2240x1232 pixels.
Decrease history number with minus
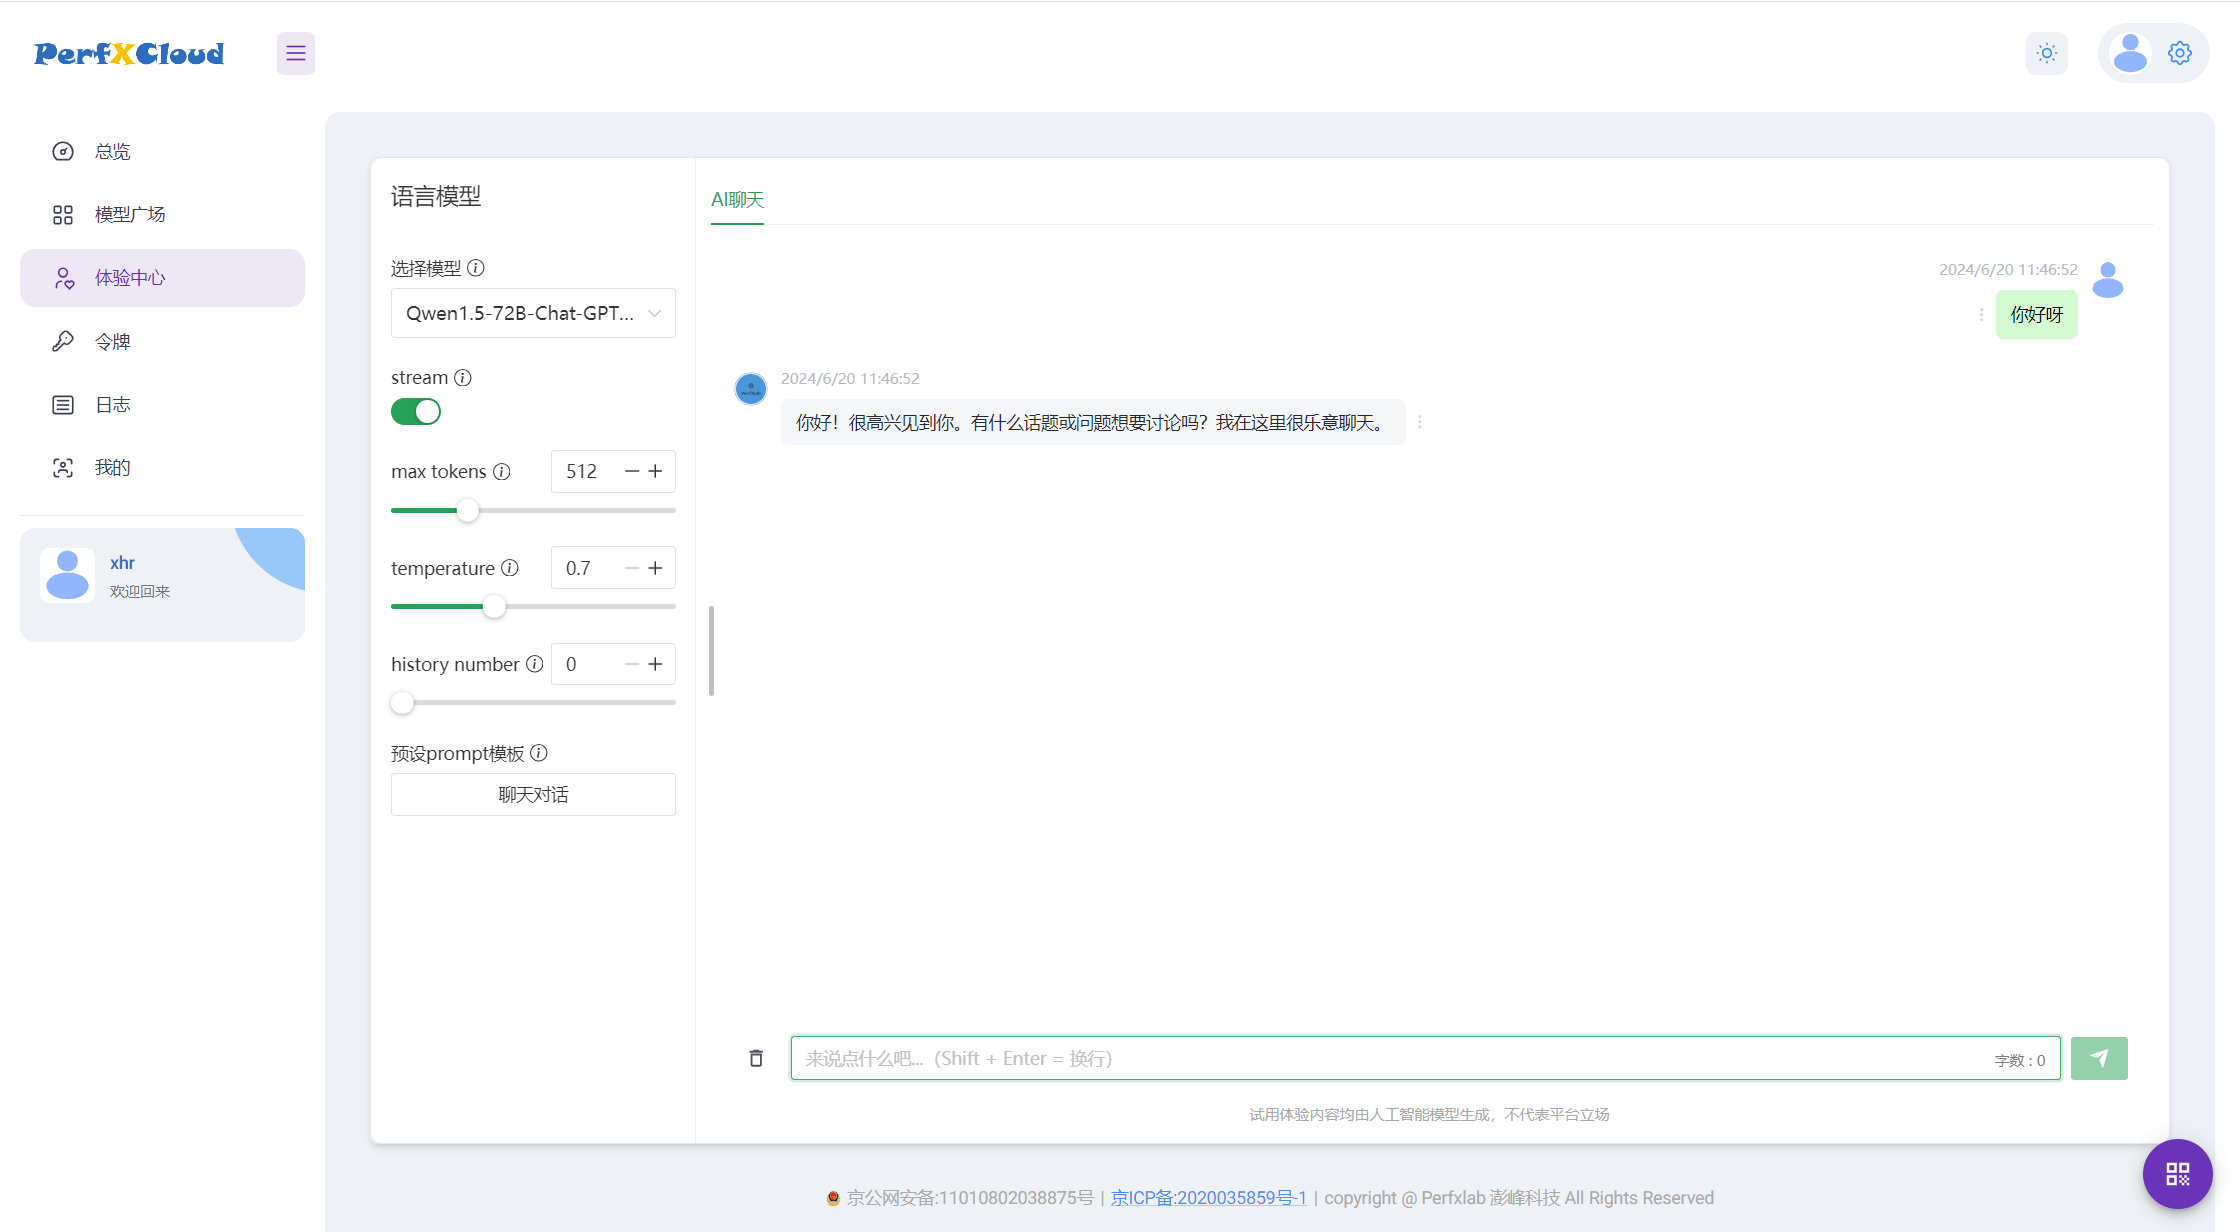[x=632, y=664]
